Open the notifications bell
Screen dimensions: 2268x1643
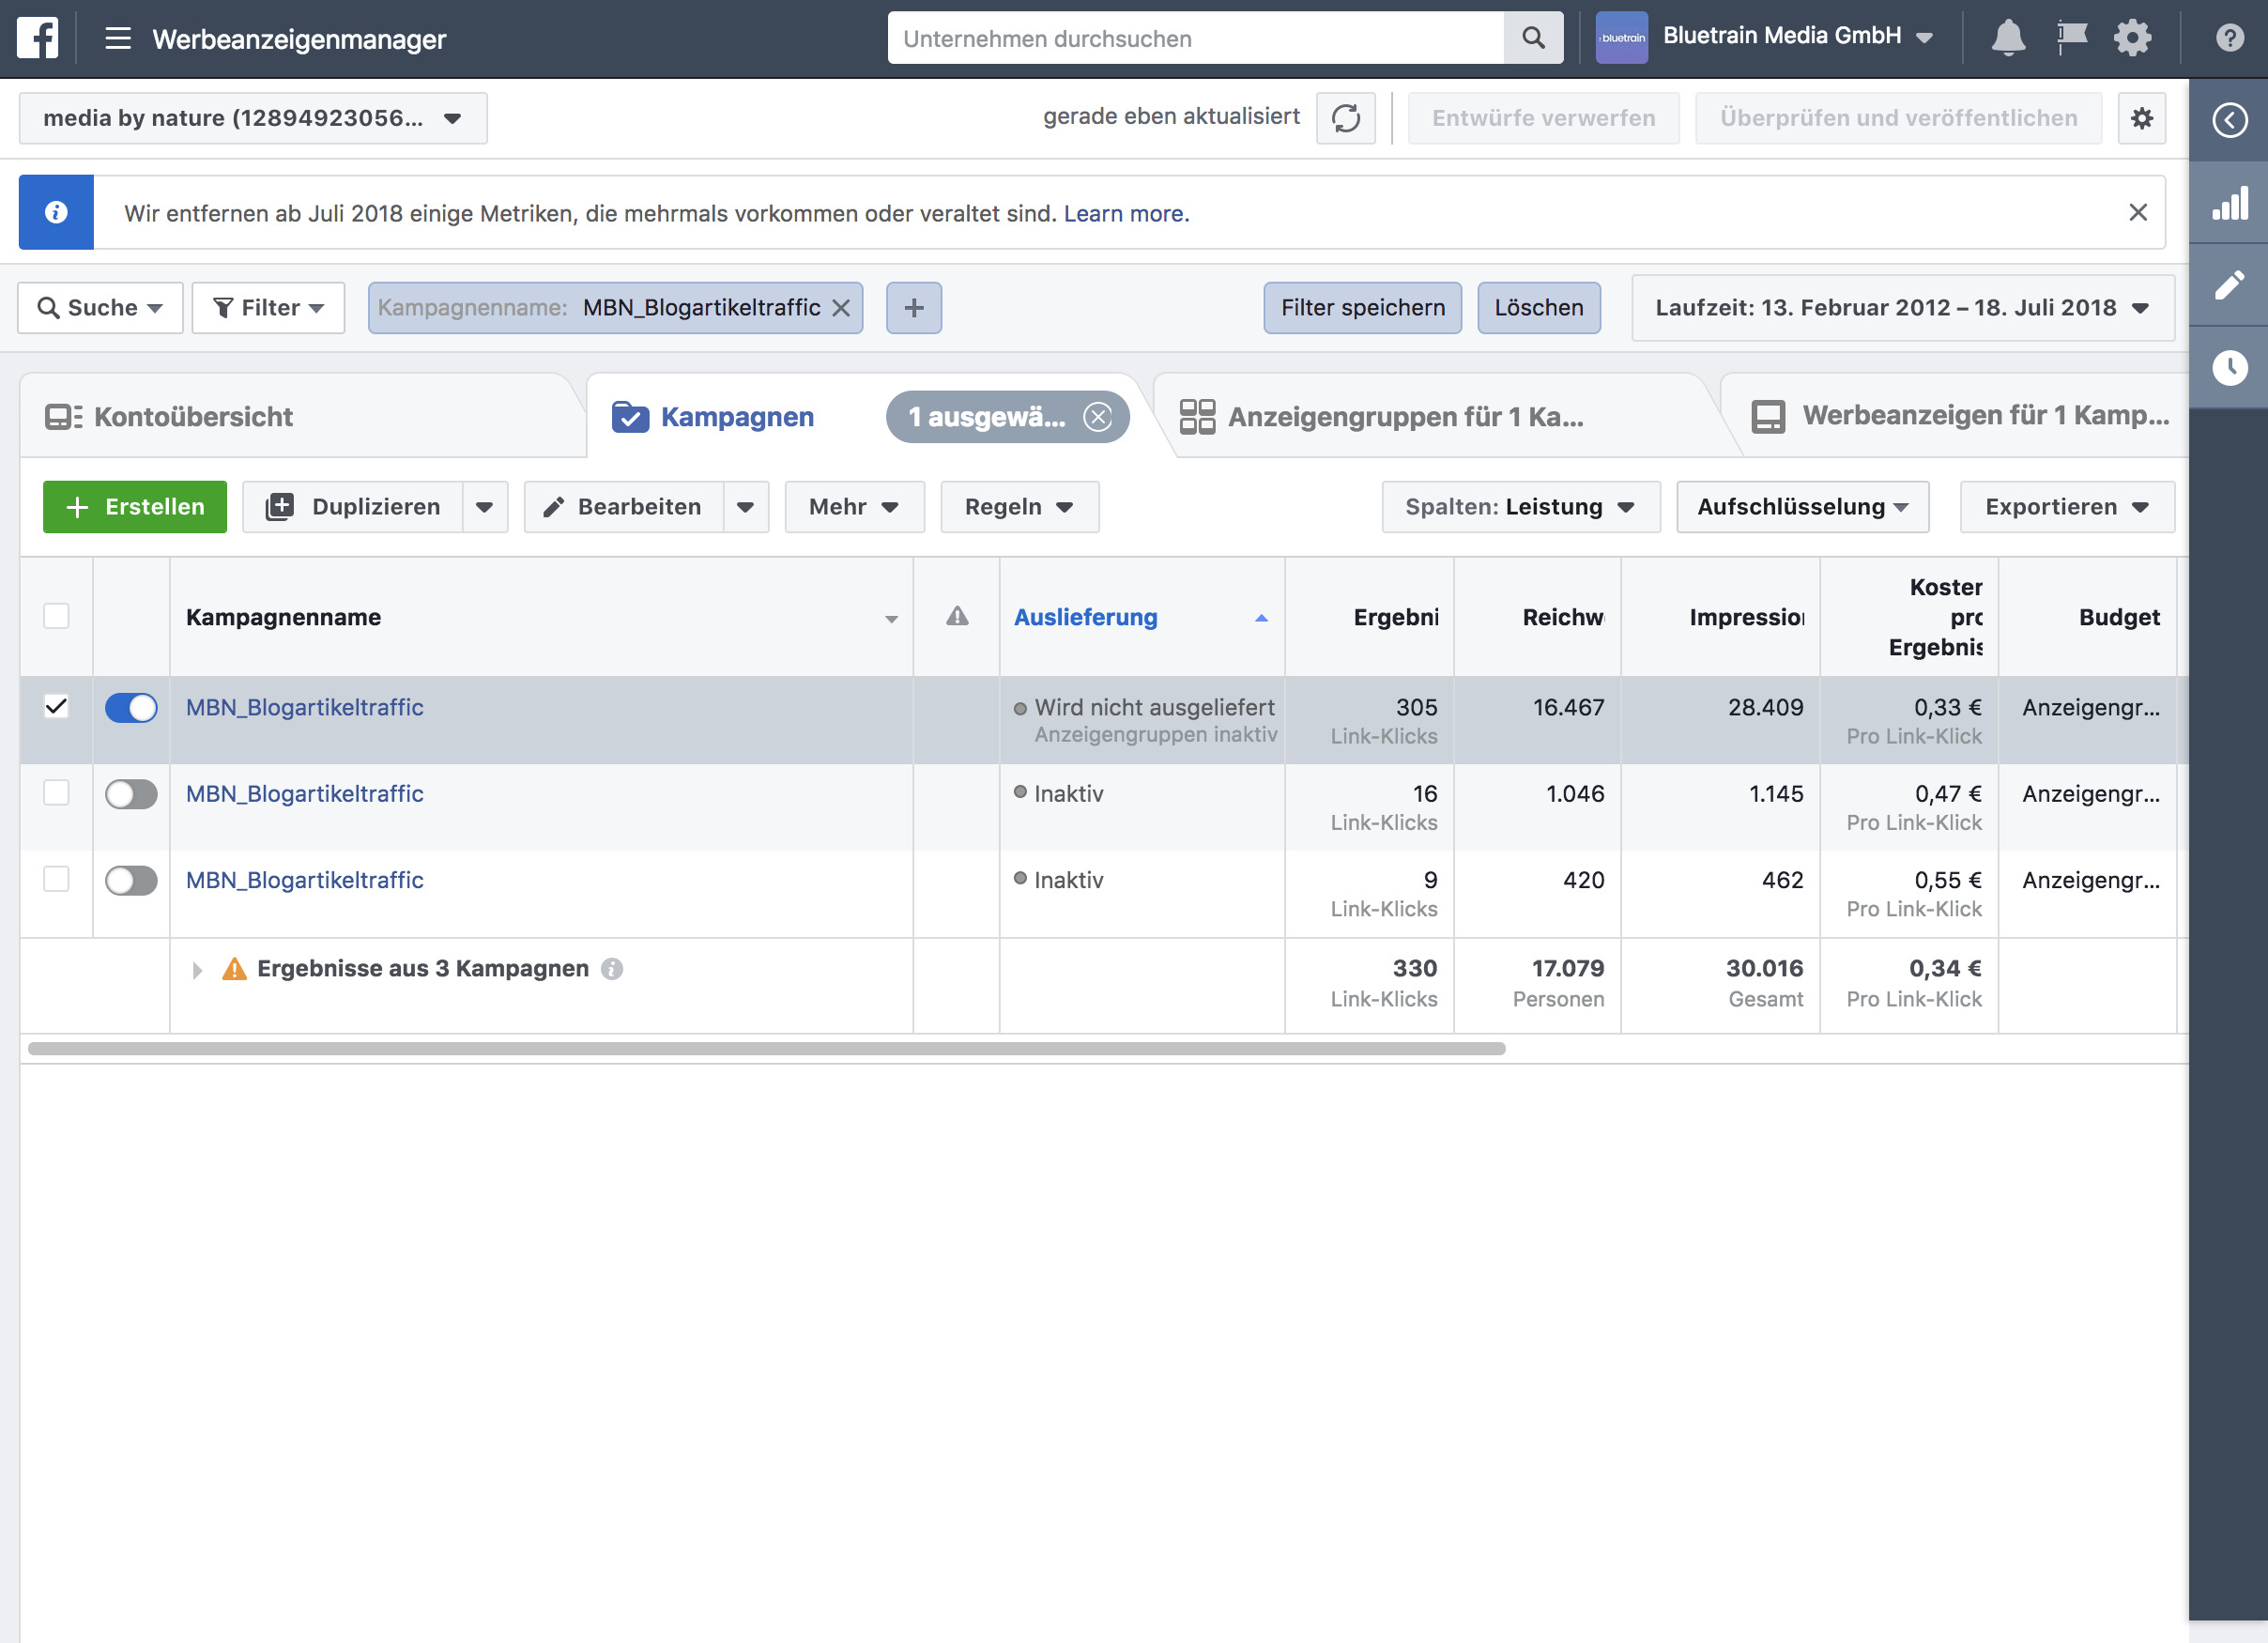point(2007,38)
